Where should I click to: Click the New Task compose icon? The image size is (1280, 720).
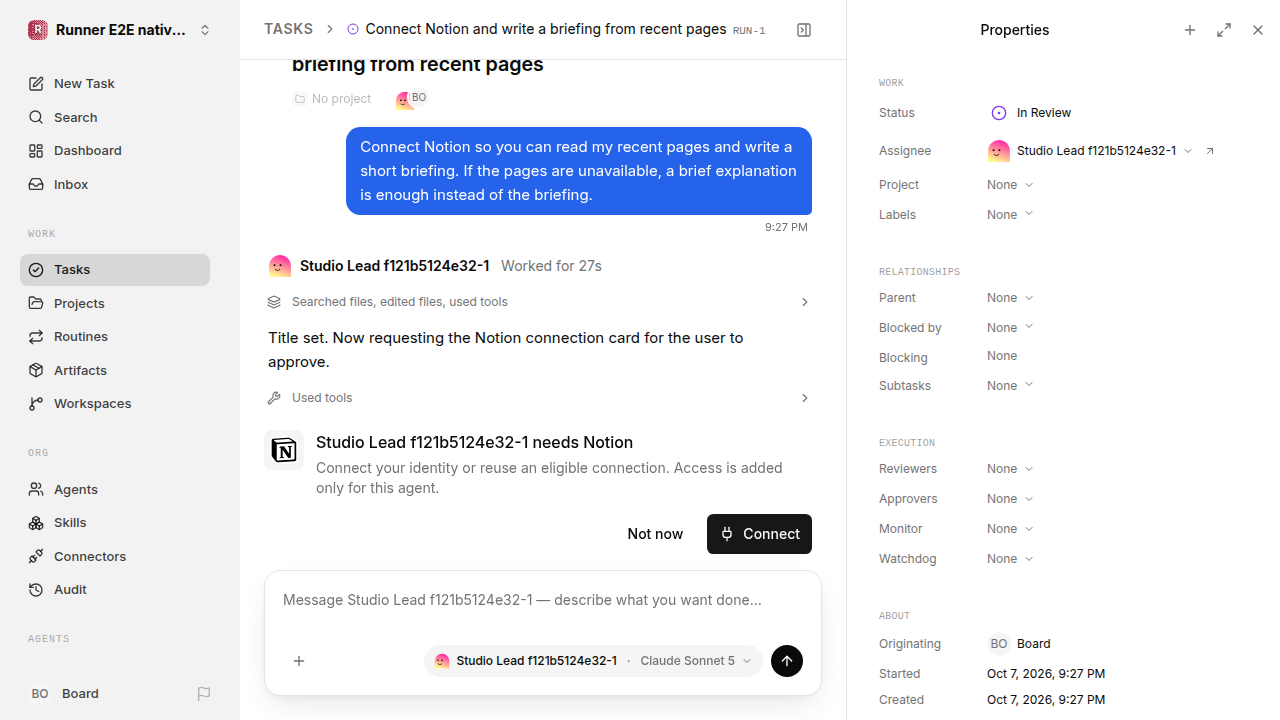(x=36, y=84)
